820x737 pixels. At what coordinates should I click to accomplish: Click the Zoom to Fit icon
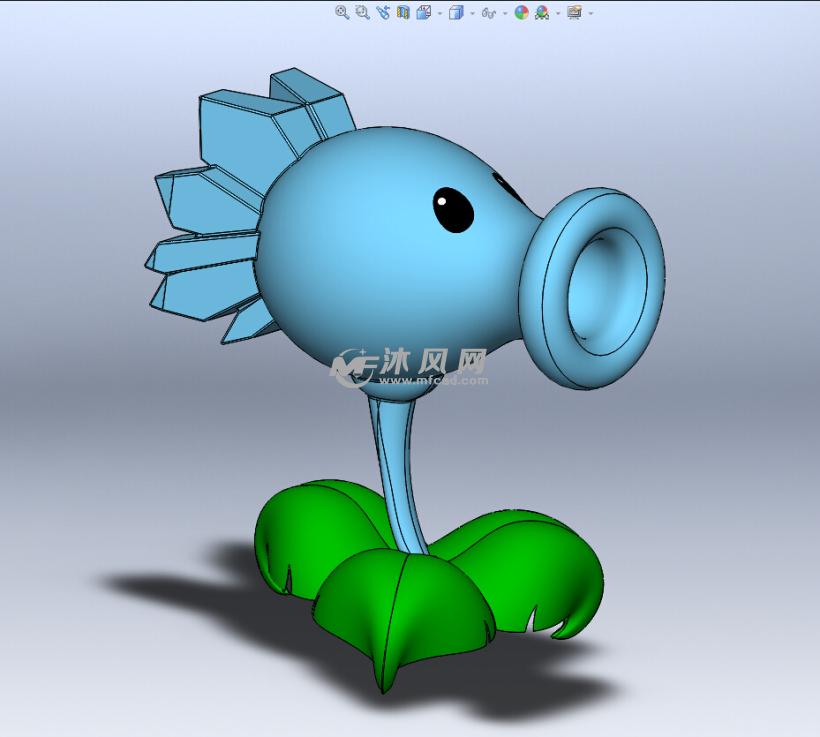click(342, 13)
